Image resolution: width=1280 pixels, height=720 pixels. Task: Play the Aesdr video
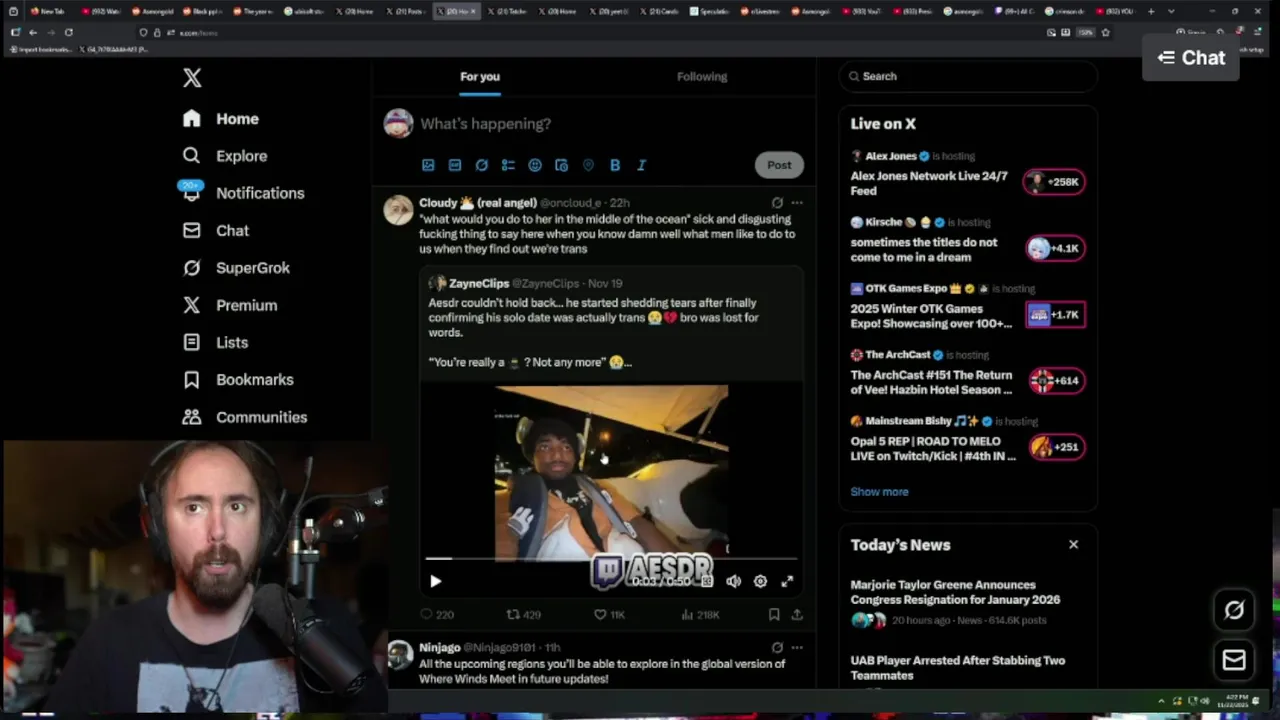point(436,581)
